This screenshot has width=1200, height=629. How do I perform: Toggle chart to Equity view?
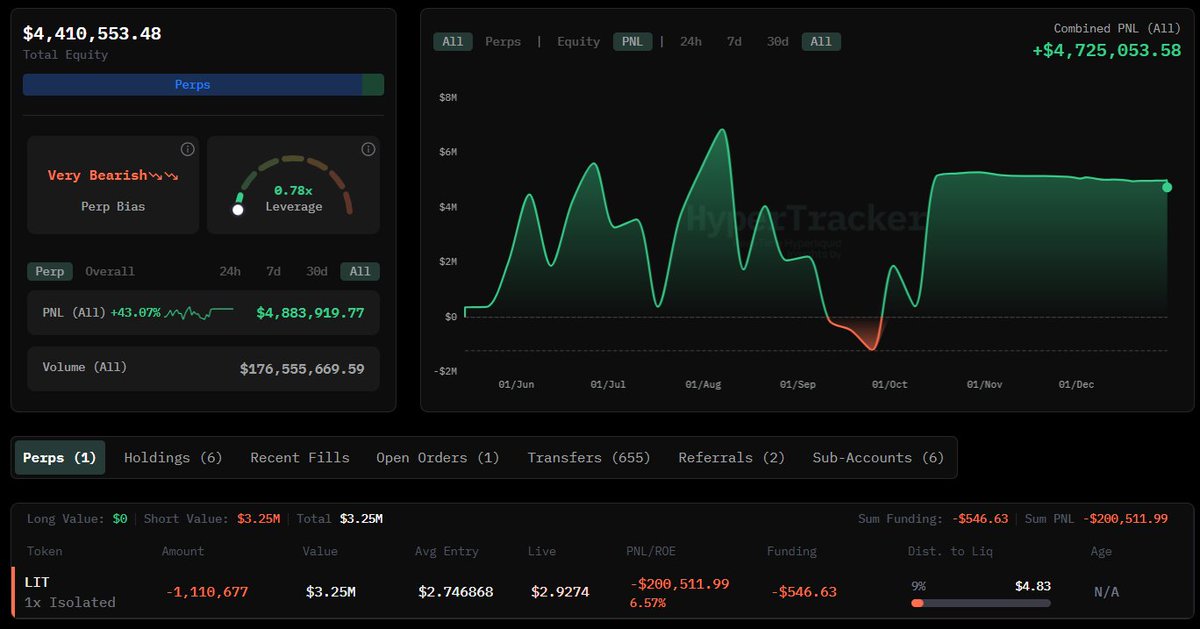(x=578, y=41)
